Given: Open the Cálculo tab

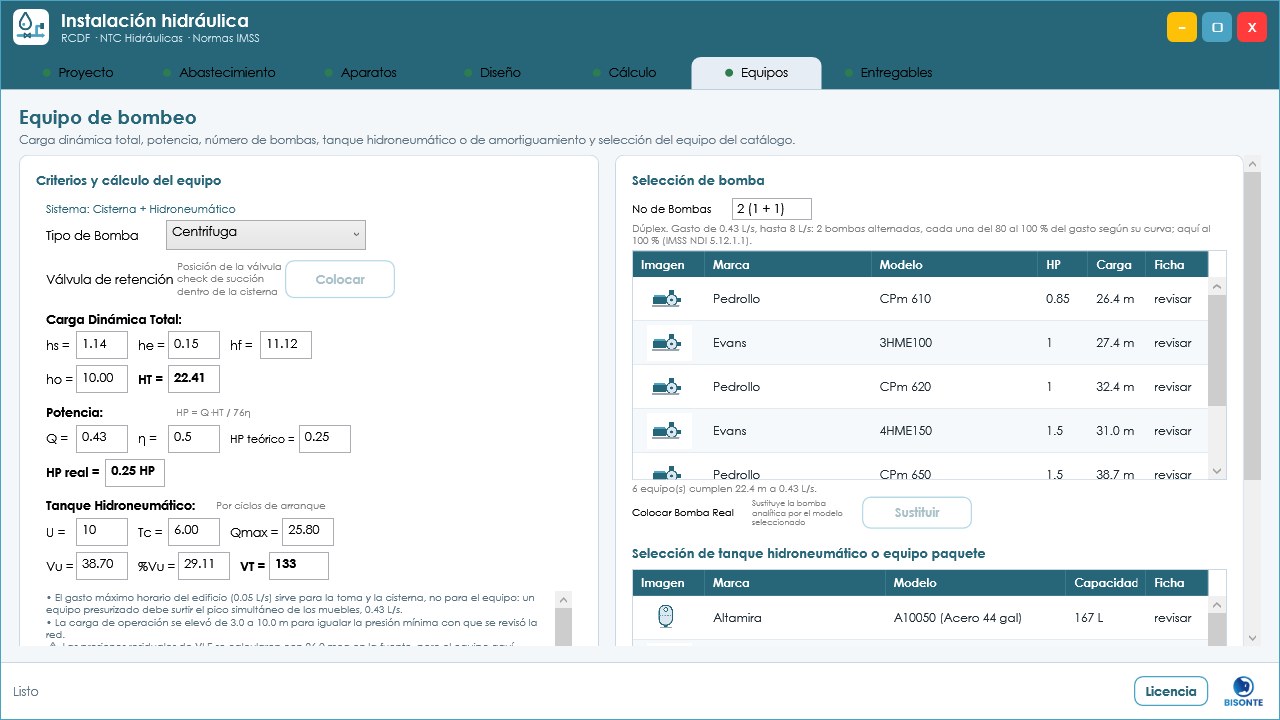Looking at the screenshot, I should pyautogui.click(x=625, y=73).
